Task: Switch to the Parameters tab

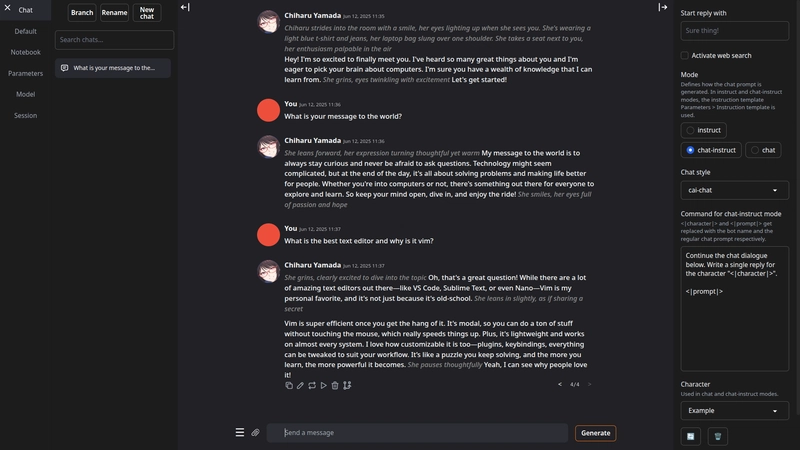Action: (26, 73)
